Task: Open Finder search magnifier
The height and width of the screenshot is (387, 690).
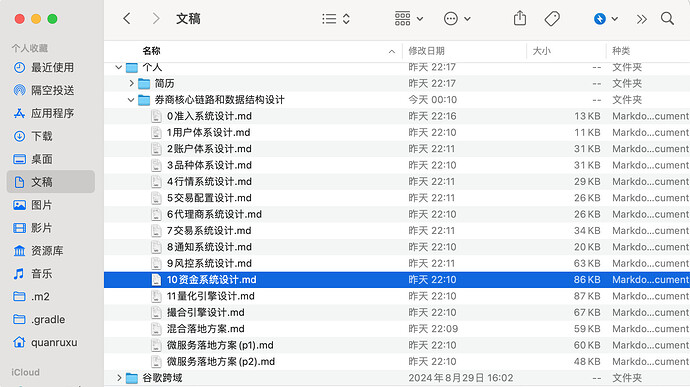Action: (x=667, y=18)
